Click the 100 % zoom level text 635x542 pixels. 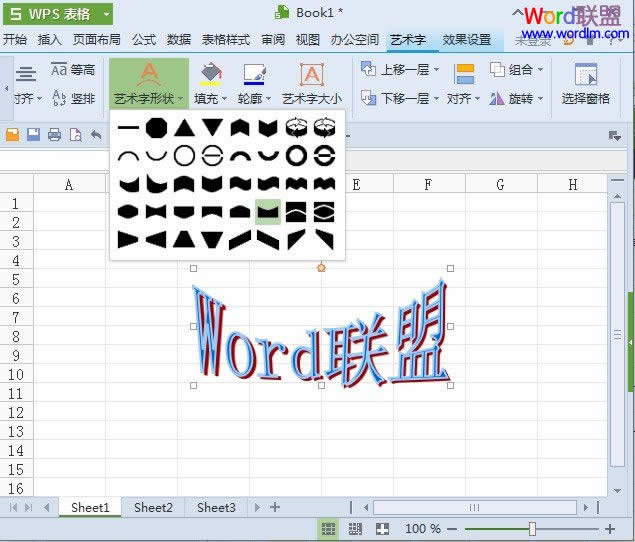click(x=423, y=529)
